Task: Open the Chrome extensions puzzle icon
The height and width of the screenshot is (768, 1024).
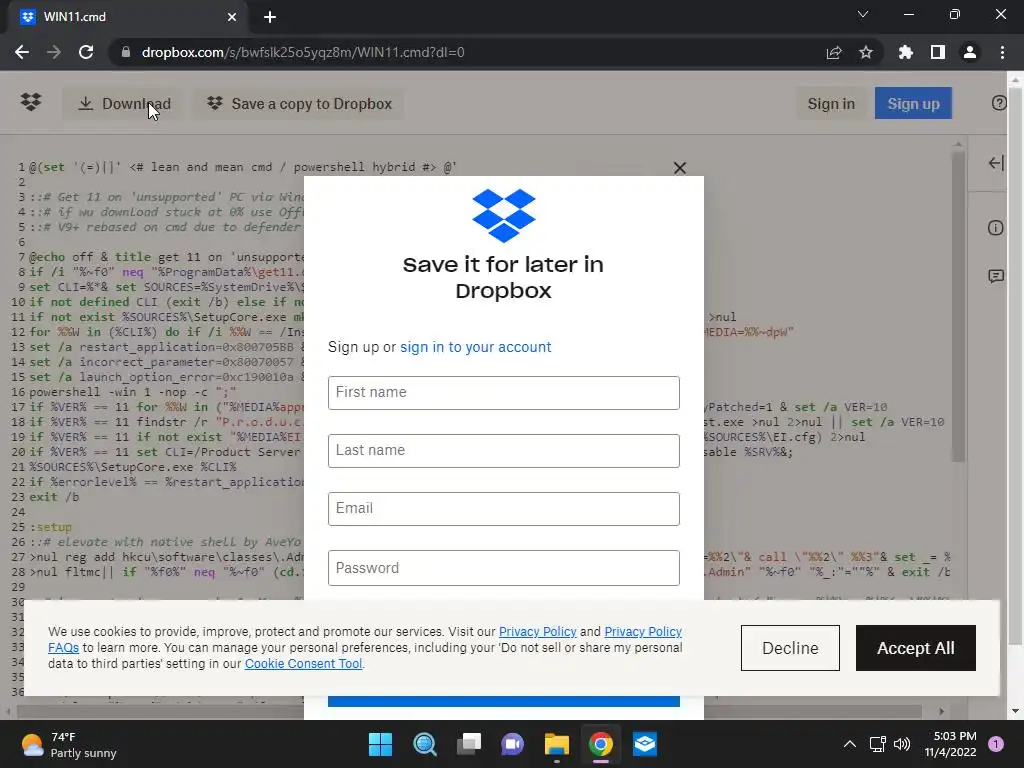Action: (x=905, y=52)
